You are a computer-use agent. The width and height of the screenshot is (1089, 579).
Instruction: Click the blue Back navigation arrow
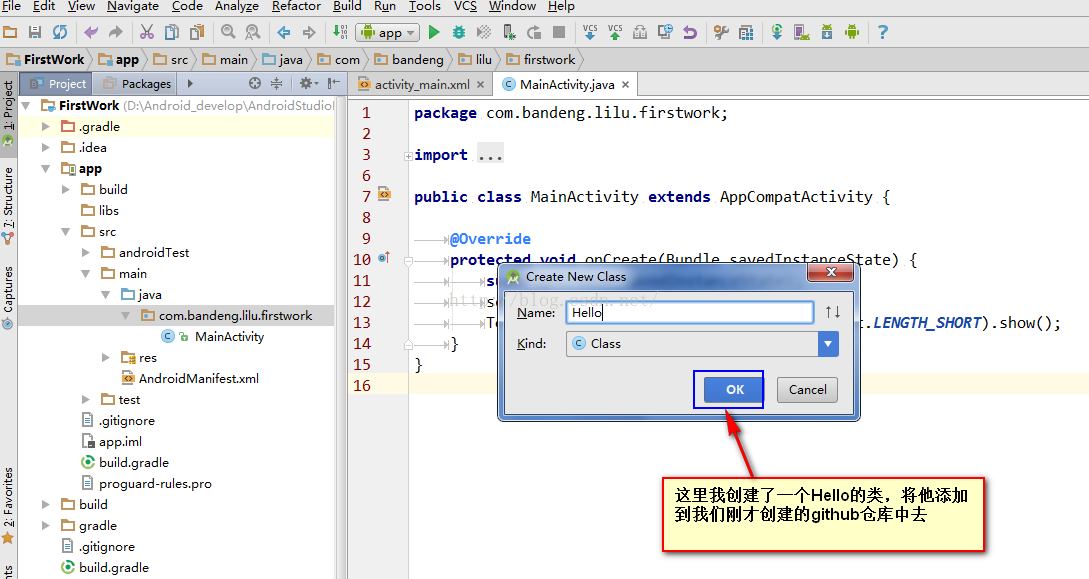pyautogui.click(x=283, y=32)
